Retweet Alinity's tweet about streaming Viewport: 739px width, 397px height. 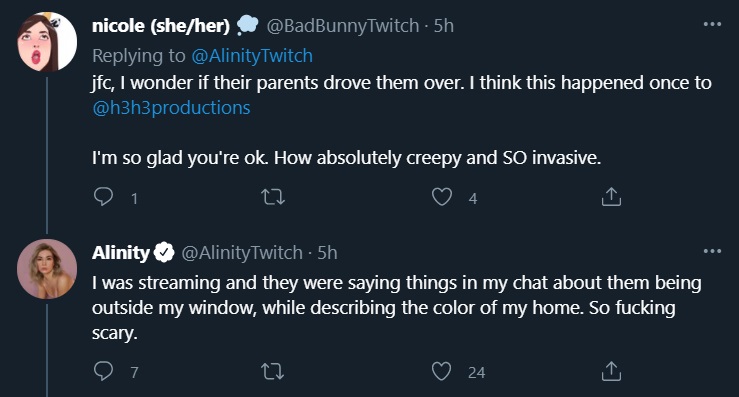[x=273, y=371]
